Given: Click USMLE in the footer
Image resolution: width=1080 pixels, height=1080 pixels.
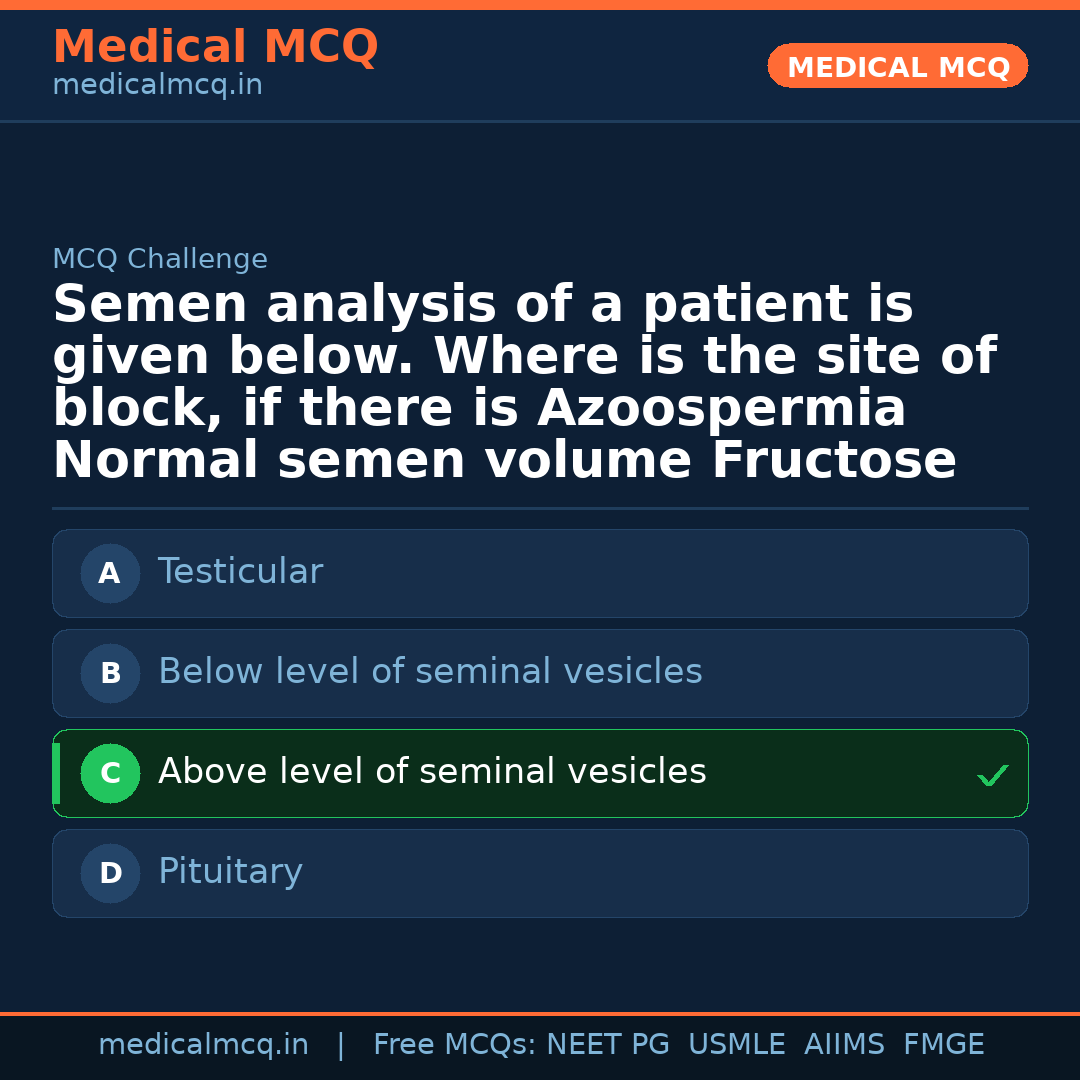Looking at the screenshot, I should (736, 1045).
